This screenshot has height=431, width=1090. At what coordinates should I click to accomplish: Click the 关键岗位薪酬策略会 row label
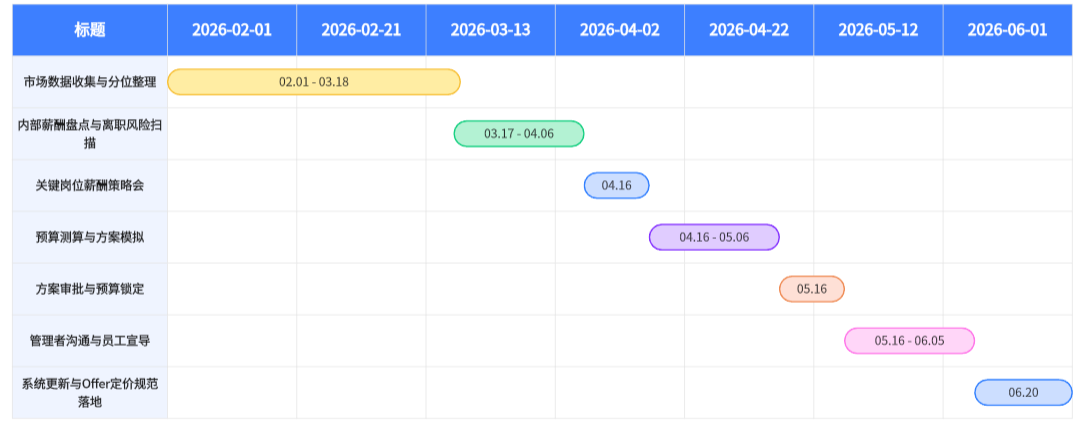[90, 186]
